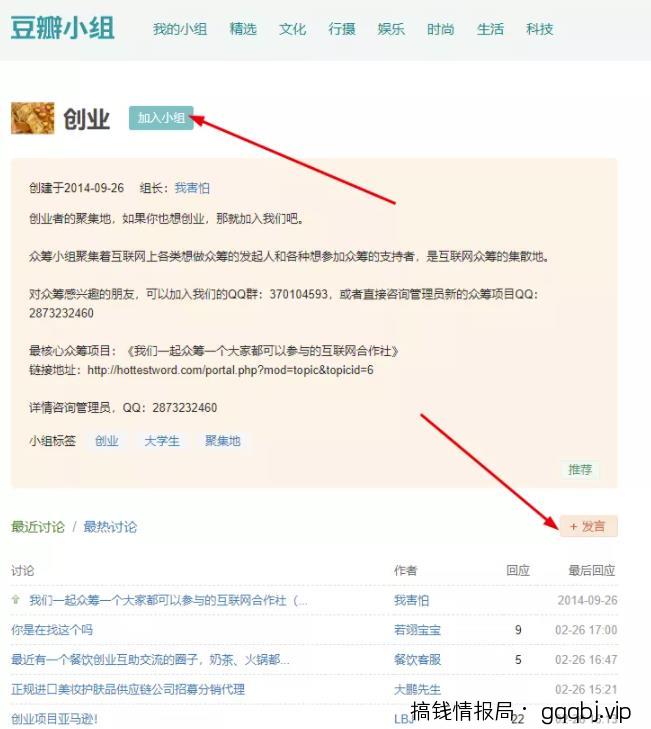Go to the 生活 category
The image size is (651, 729).
[x=490, y=29]
